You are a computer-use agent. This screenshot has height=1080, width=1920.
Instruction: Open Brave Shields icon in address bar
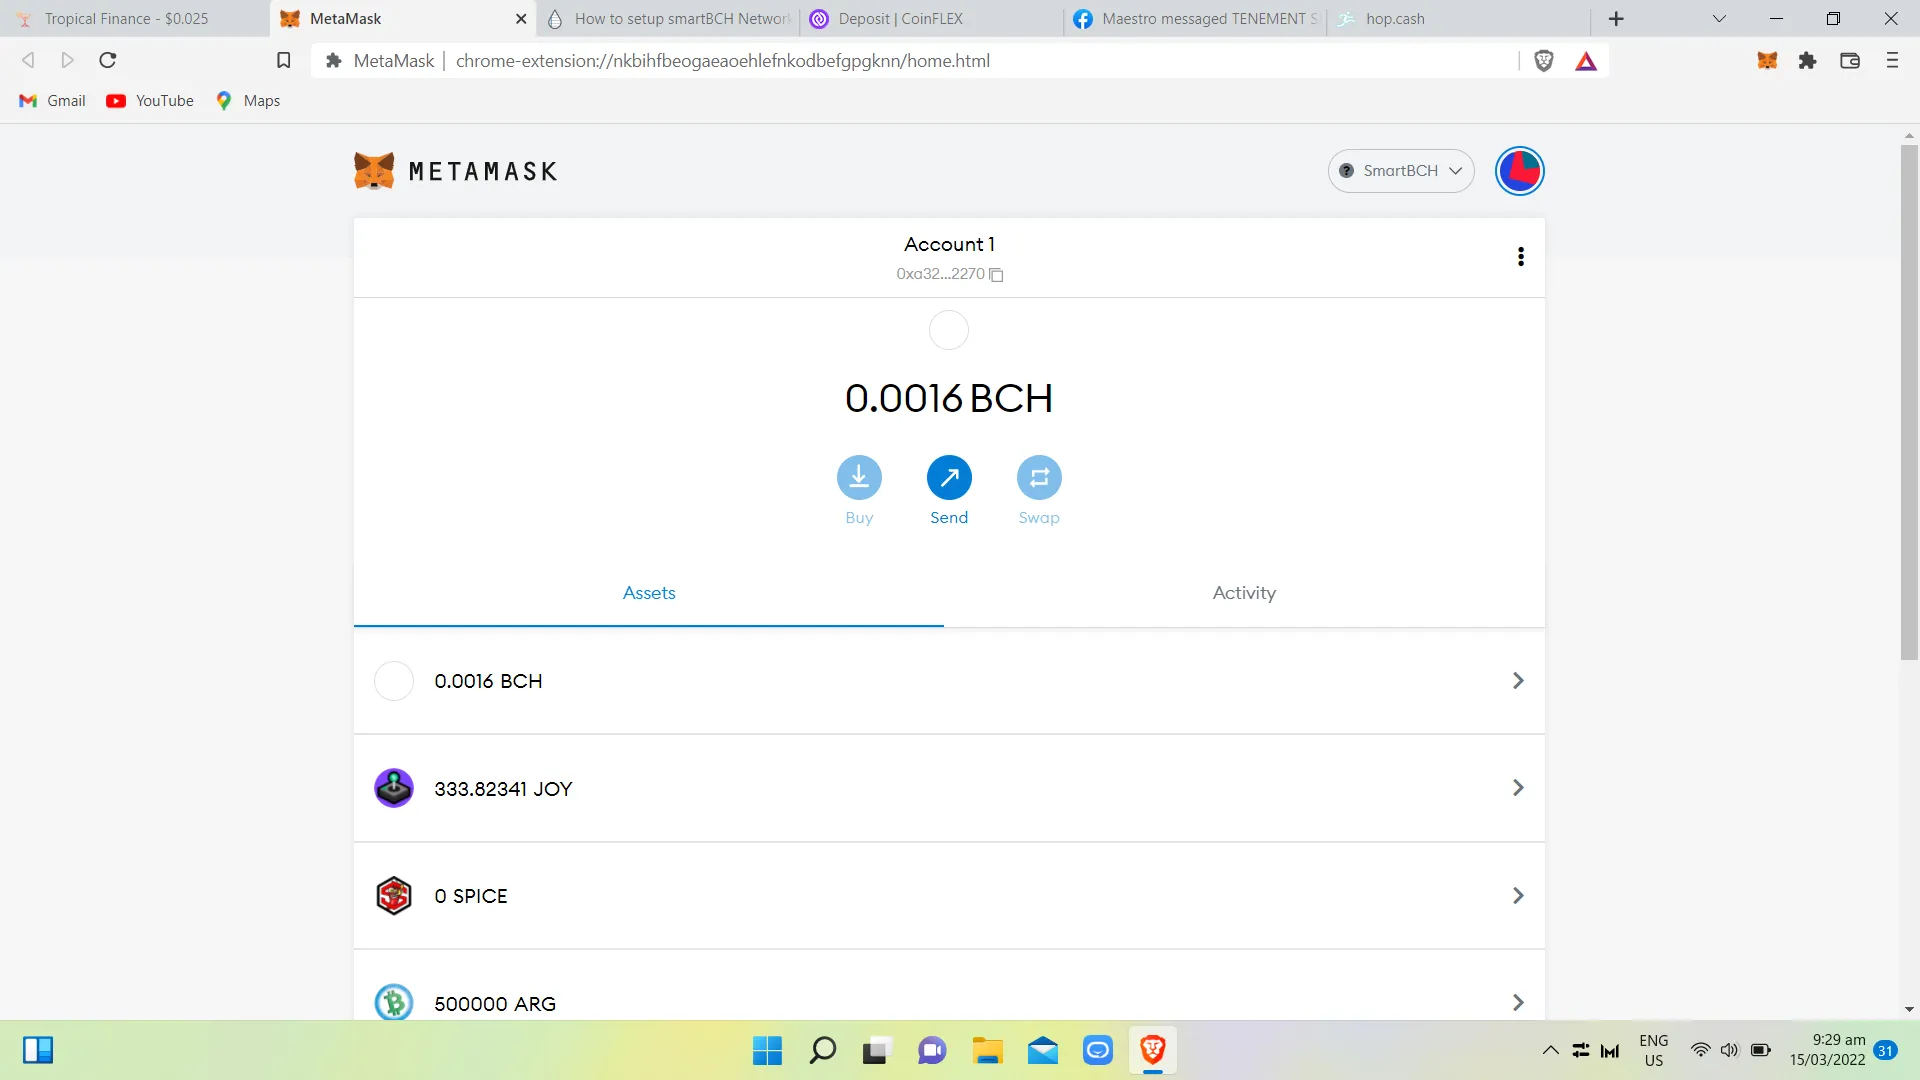[x=1544, y=61]
